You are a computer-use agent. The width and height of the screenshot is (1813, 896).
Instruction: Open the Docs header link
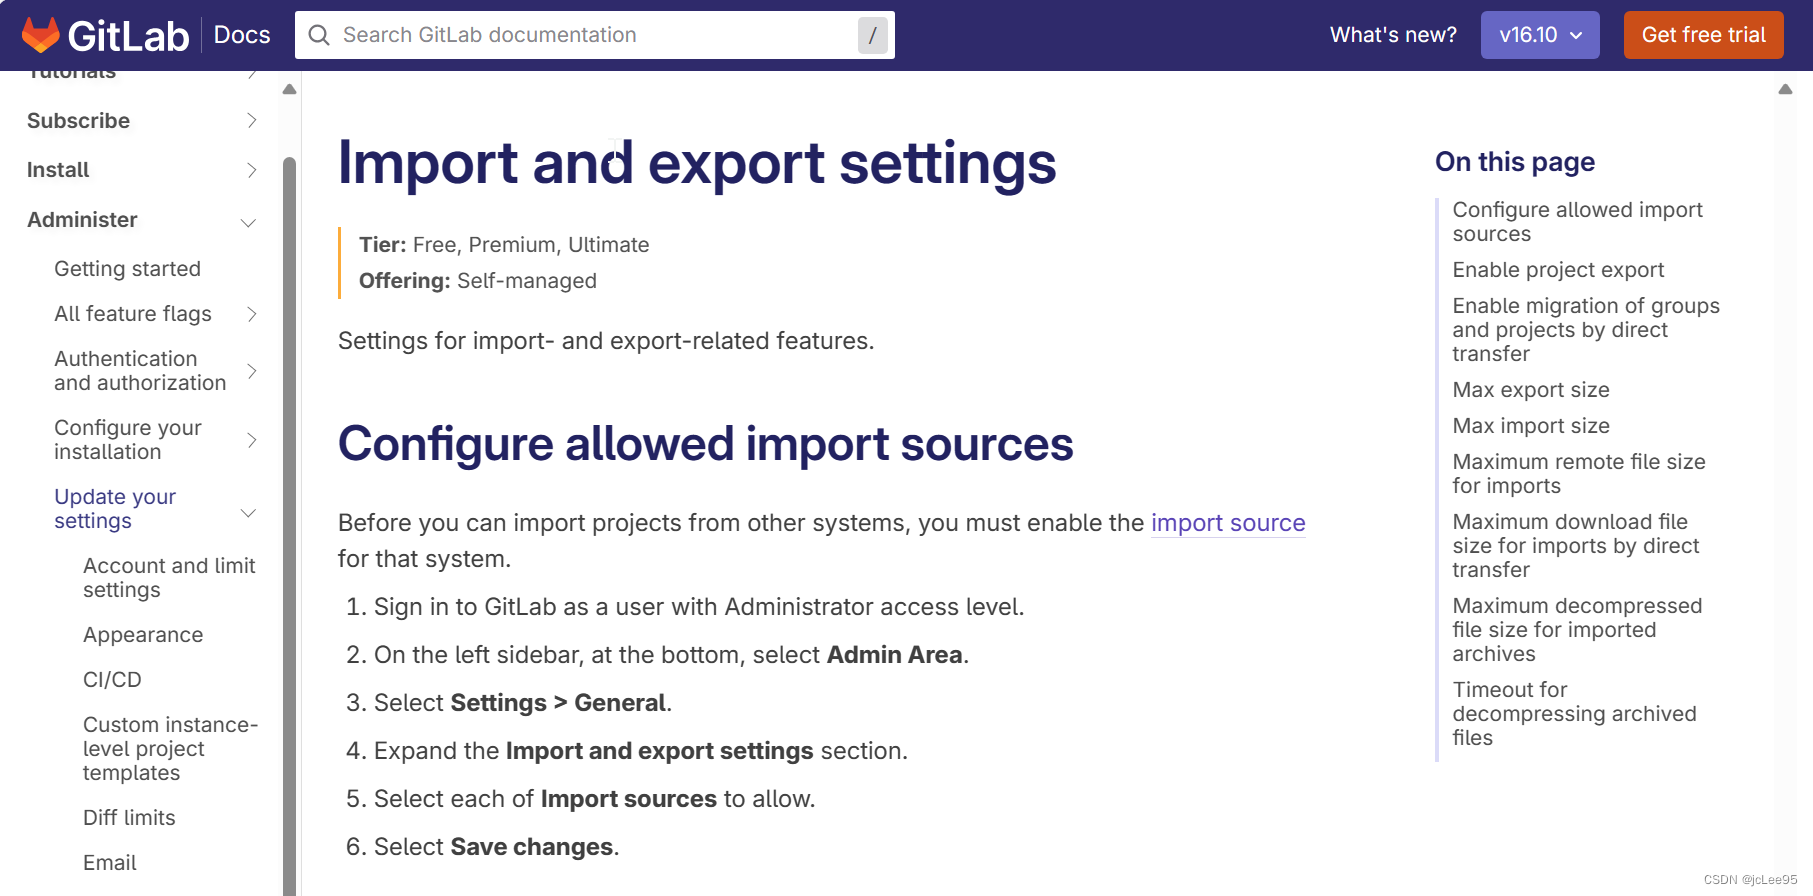tap(242, 35)
